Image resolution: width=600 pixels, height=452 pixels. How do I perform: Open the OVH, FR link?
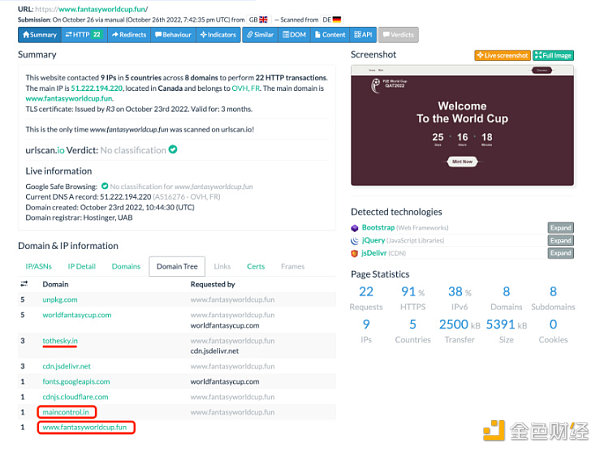(246, 88)
